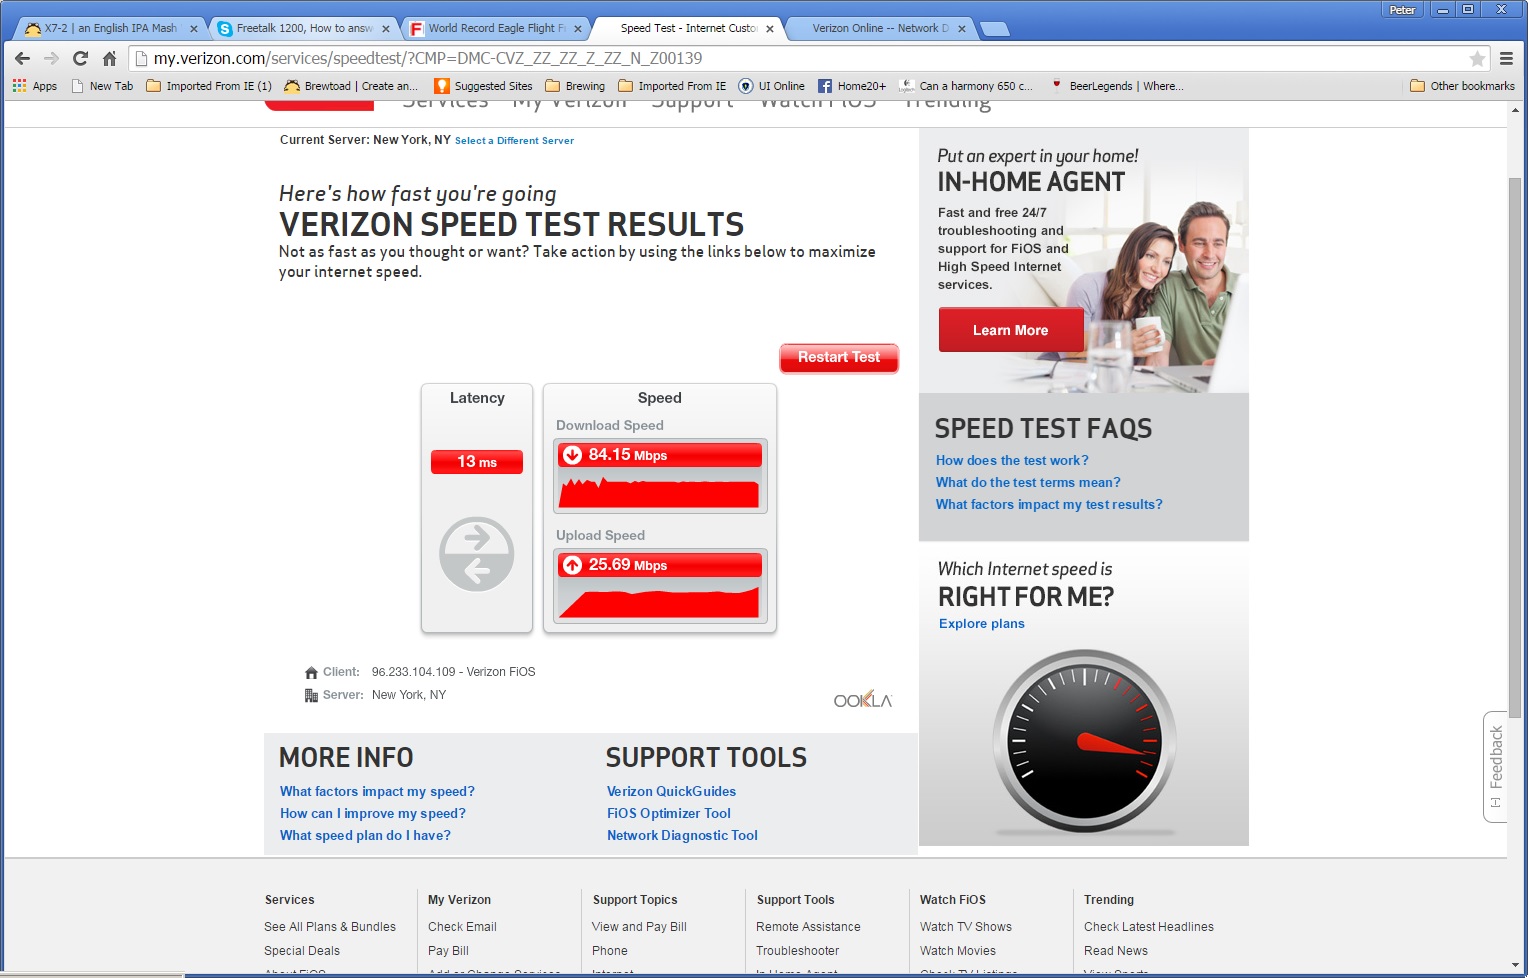Close the Freetalk 1200 tab
Screen dimensions: 1528x978
(x=386, y=29)
